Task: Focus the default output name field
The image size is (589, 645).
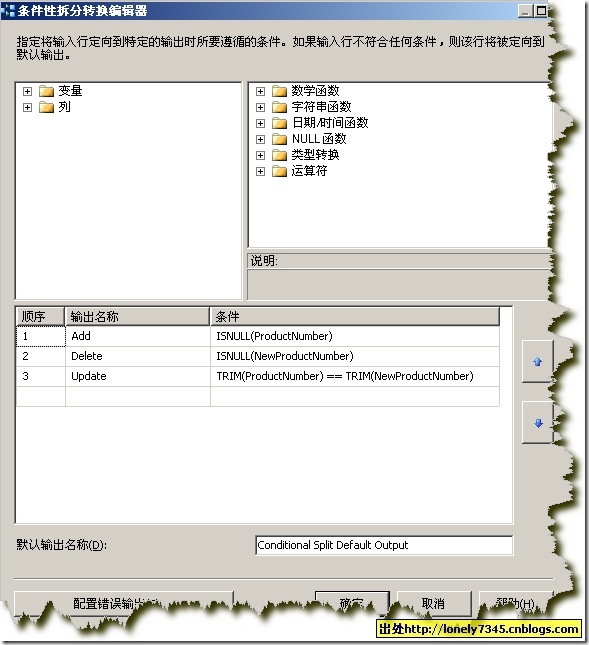Action: pos(384,545)
